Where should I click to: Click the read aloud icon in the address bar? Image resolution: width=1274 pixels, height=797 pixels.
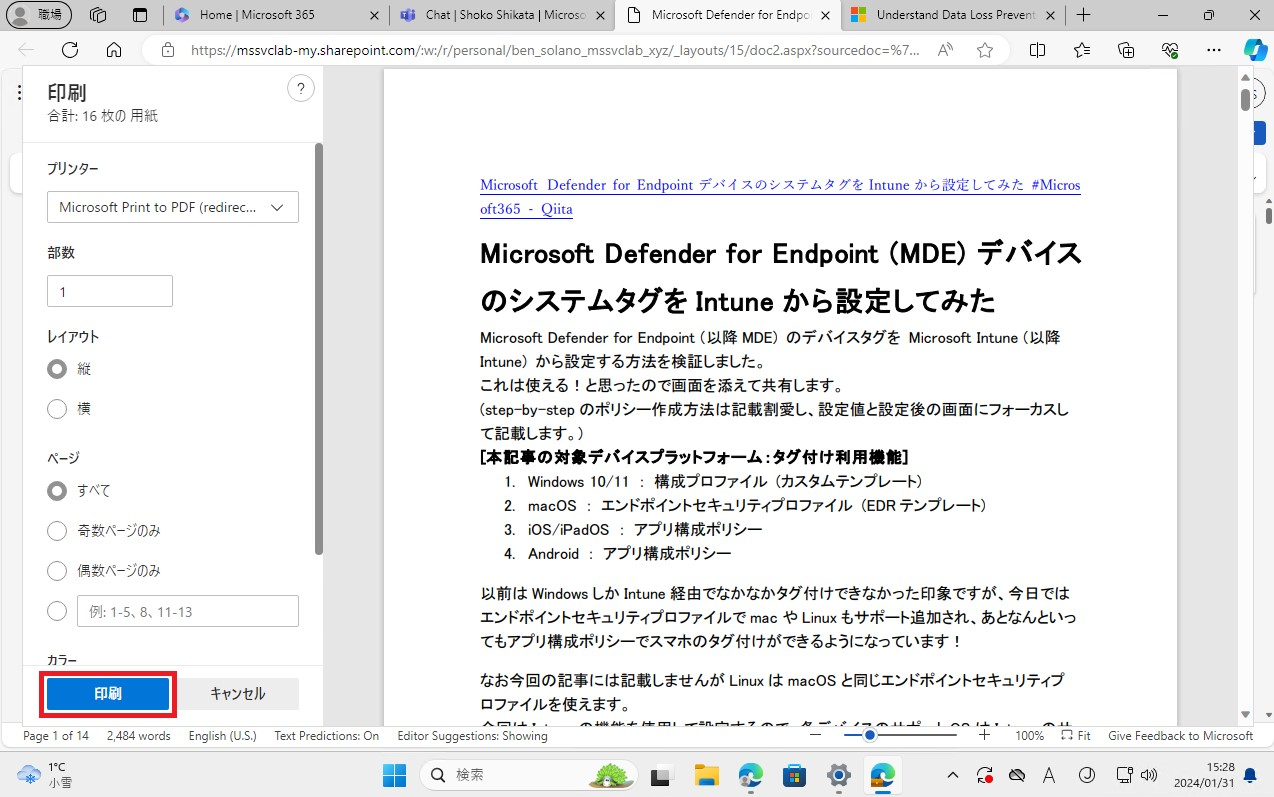click(945, 50)
